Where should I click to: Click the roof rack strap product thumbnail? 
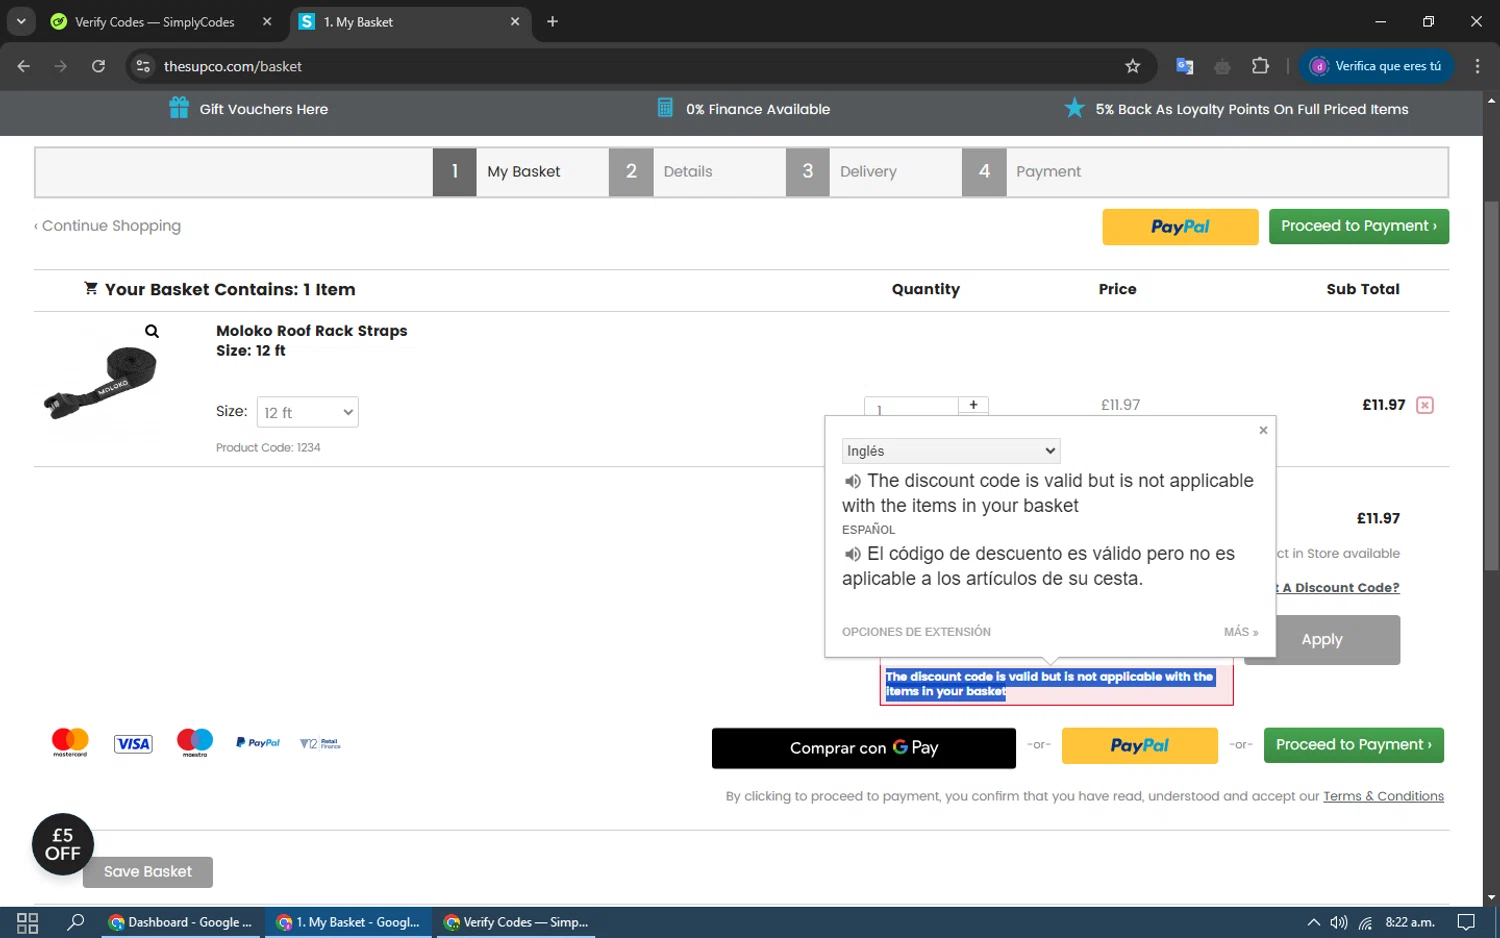(100, 382)
